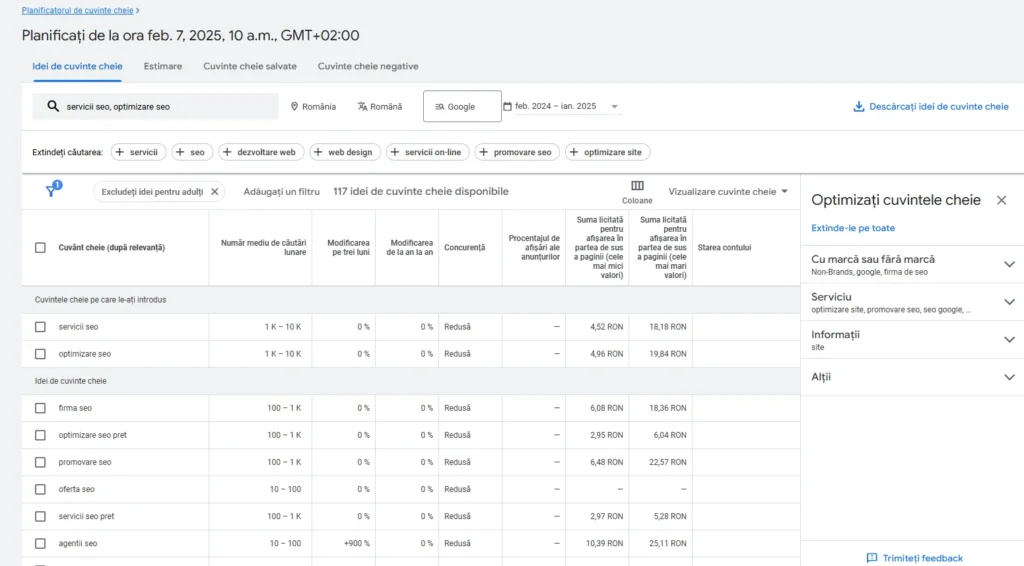Click the 'agentii seo' keyword text

click(x=78, y=543)
